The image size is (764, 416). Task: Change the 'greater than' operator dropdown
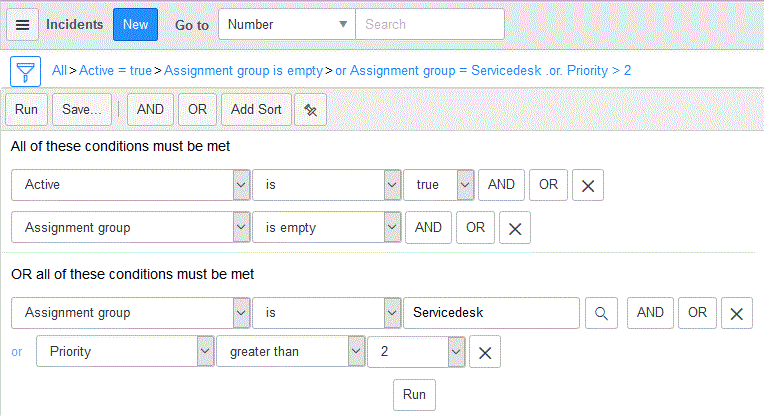point(290,352)
